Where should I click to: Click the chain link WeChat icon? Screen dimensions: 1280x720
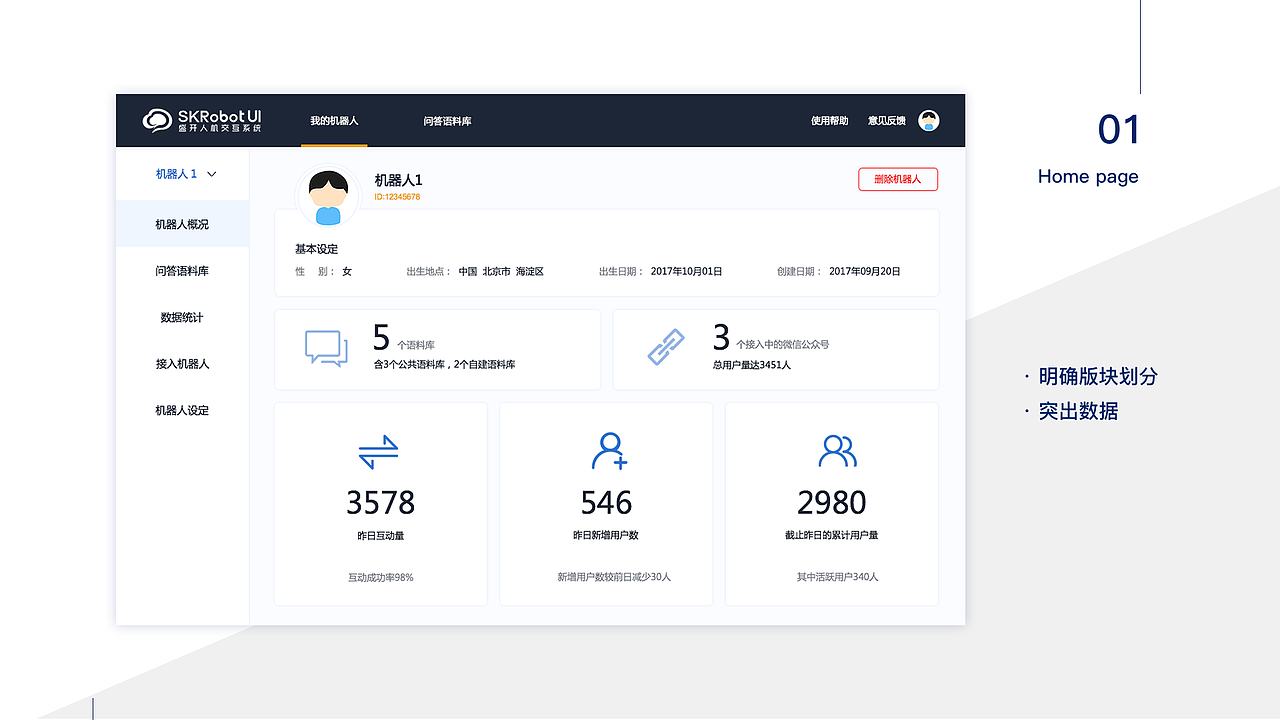[x=666, y=348]
